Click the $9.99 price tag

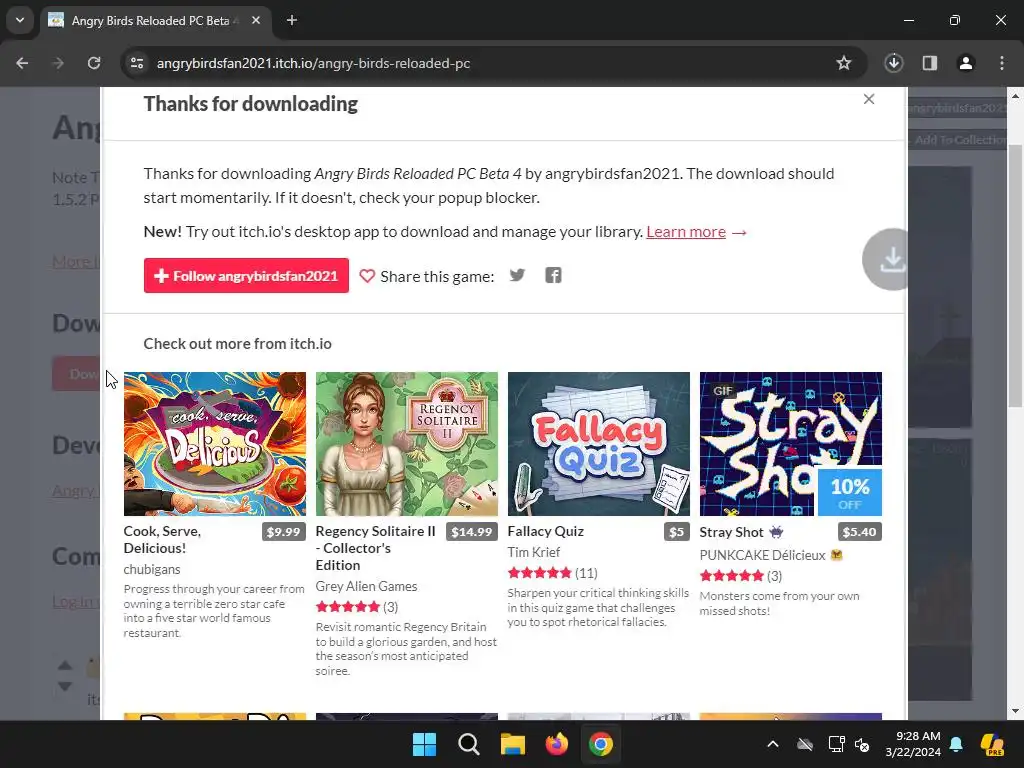click(x=283, y=532)
